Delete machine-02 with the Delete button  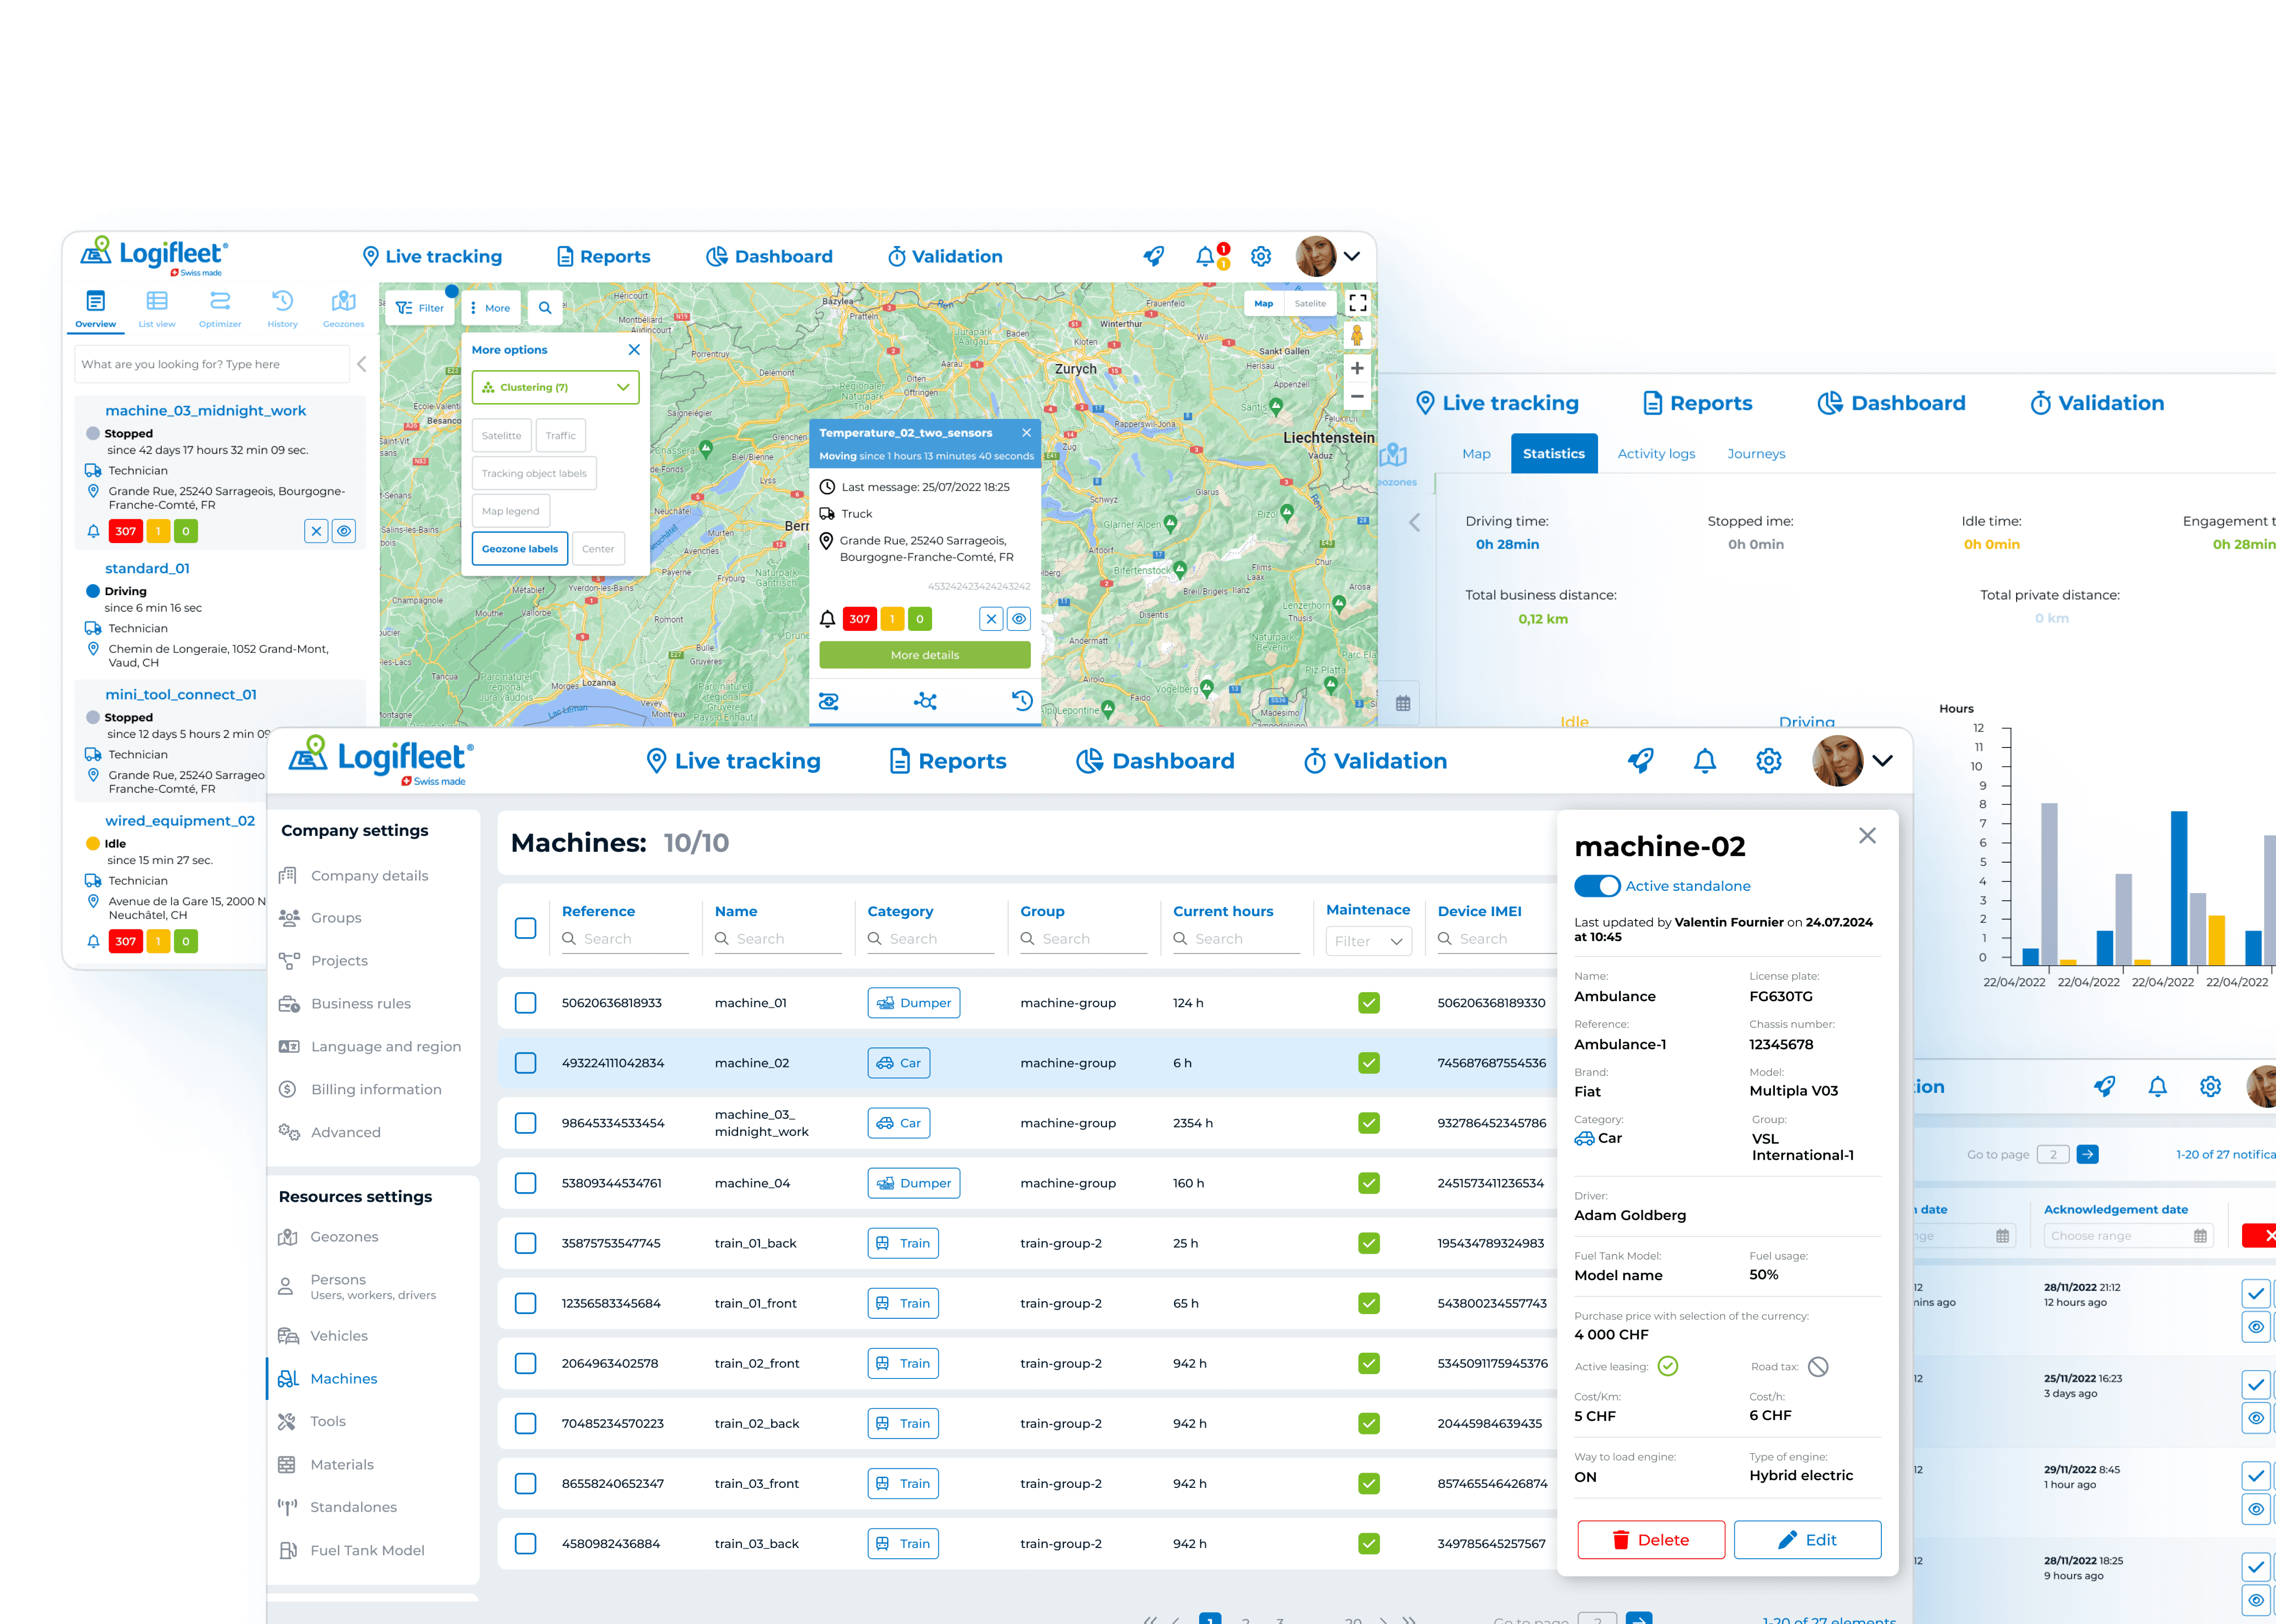pyautogui.click(x=1651, y=1541)
